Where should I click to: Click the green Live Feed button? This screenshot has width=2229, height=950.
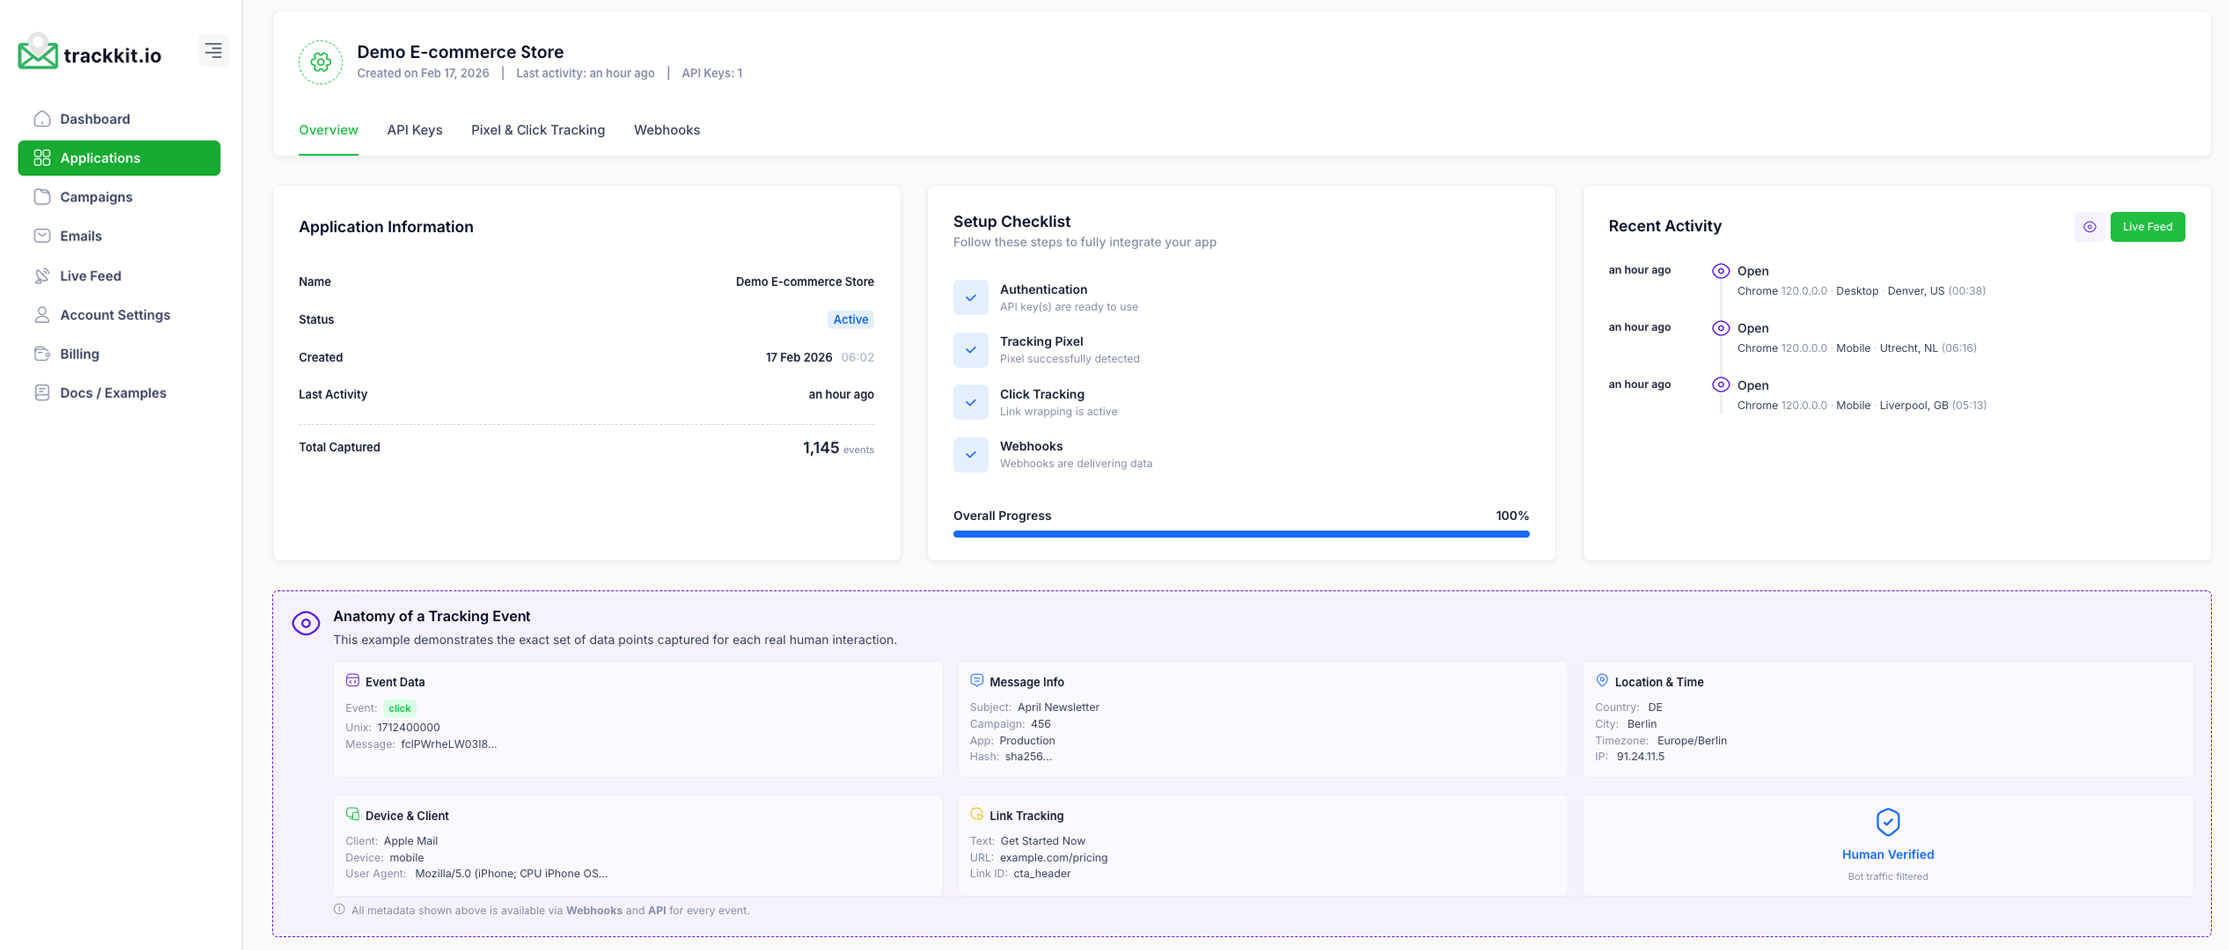click(x=2147, y=226)
